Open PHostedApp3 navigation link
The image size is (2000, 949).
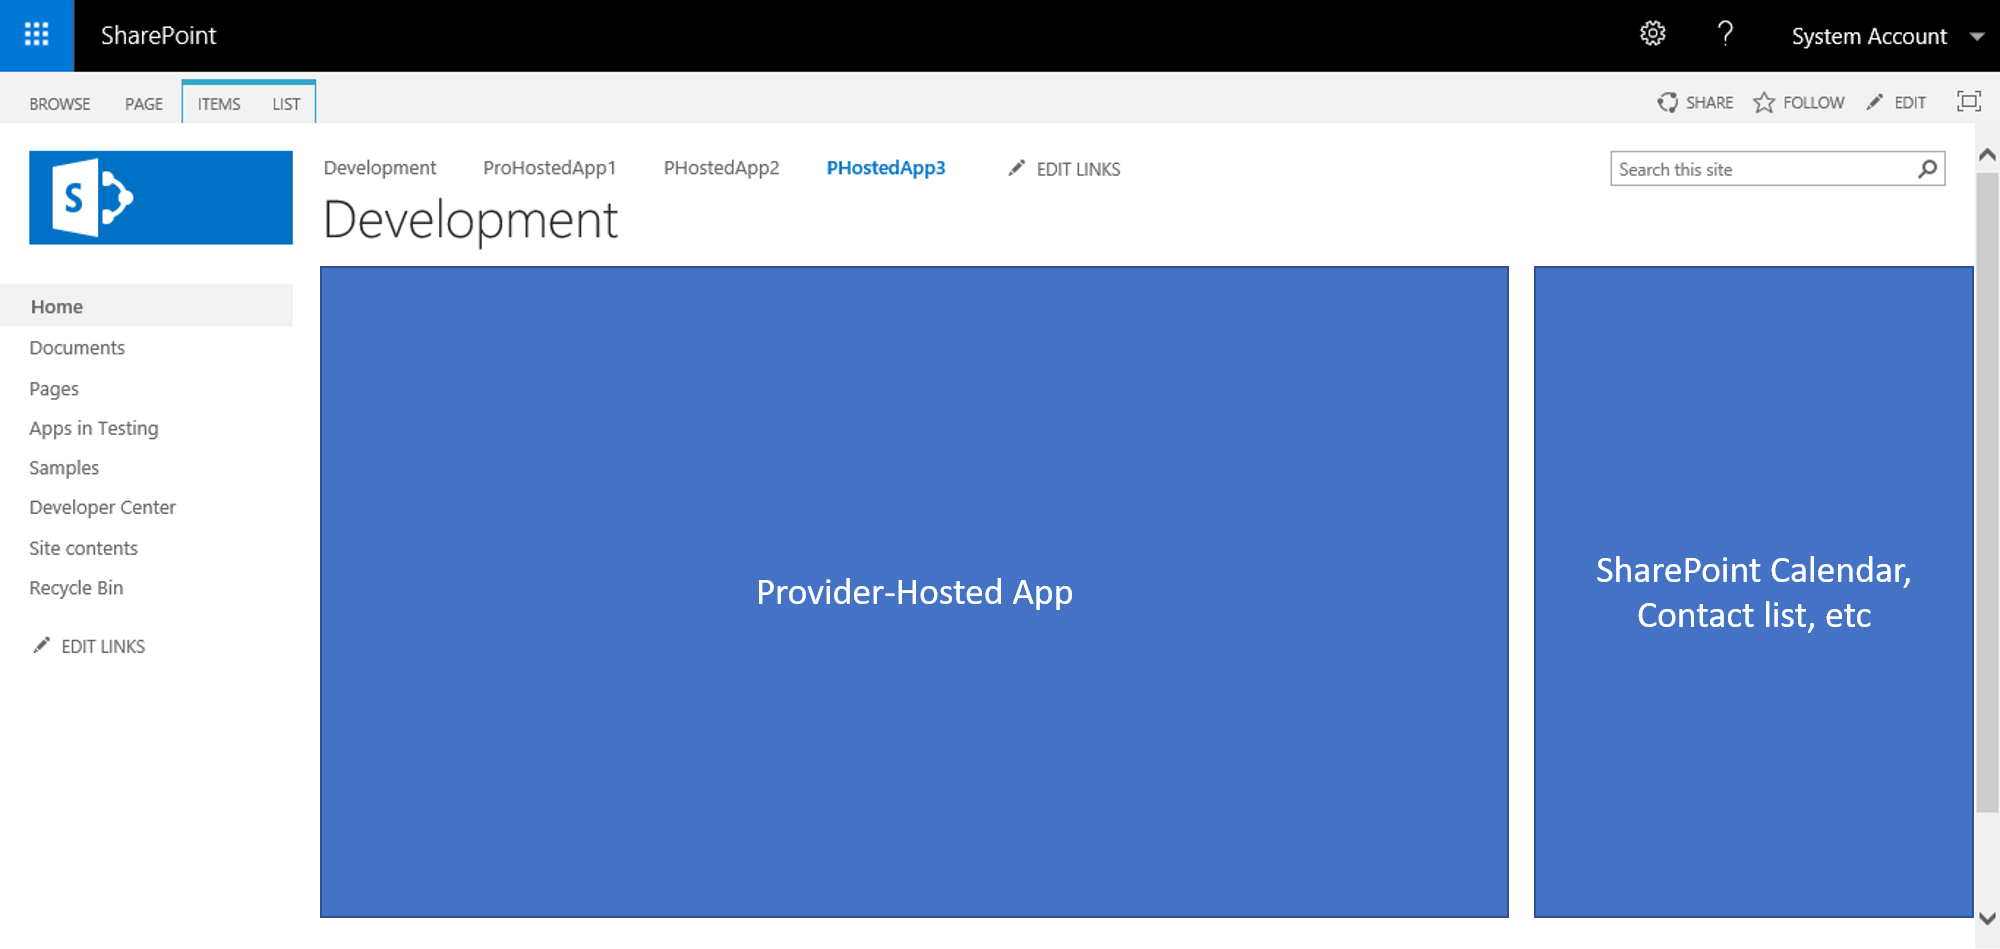click(x=886, y=168)
